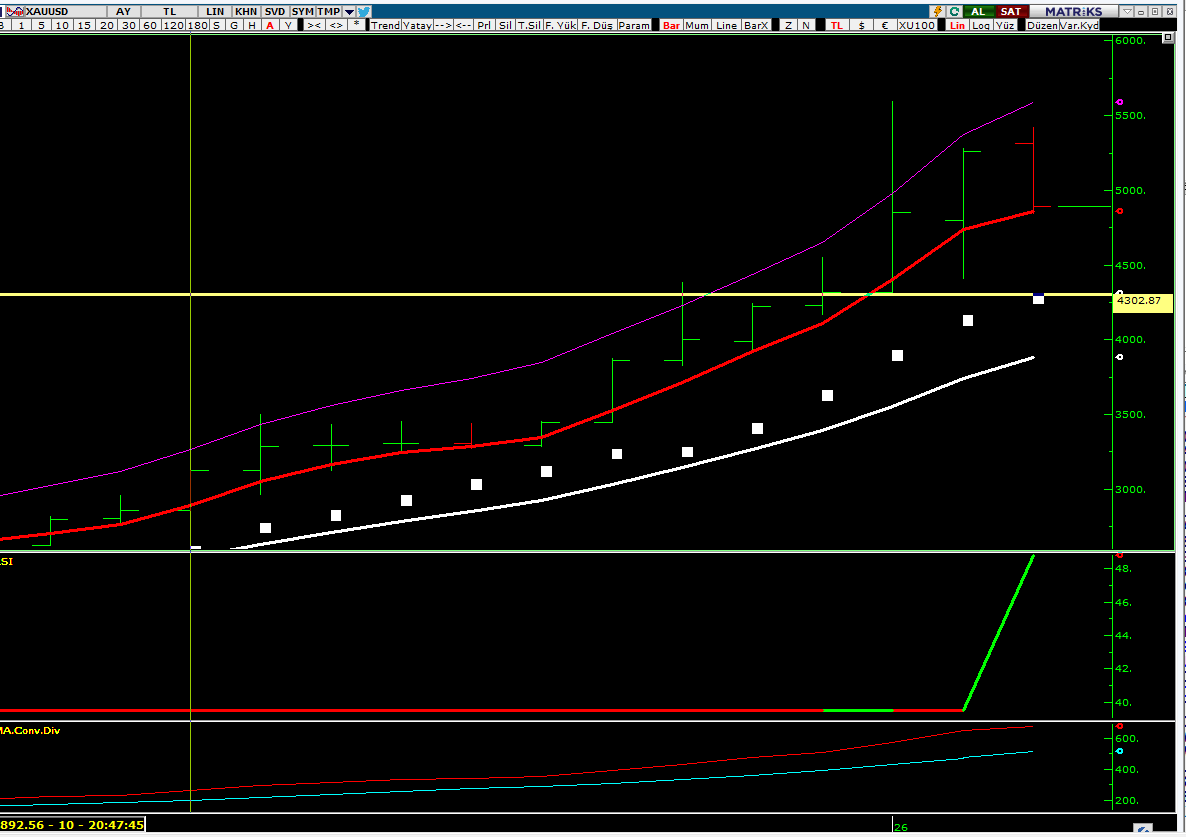The width and height of the screenshot is (1186, 837).
Task: Open the XAUUSD symbol field
Action: coord(64,11)
